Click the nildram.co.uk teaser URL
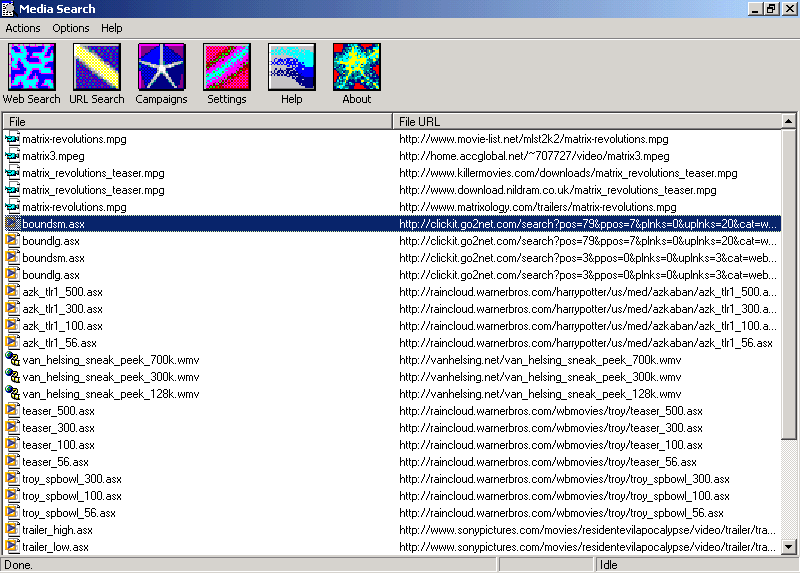The image size is (800, 574). [x=558, y=190]
